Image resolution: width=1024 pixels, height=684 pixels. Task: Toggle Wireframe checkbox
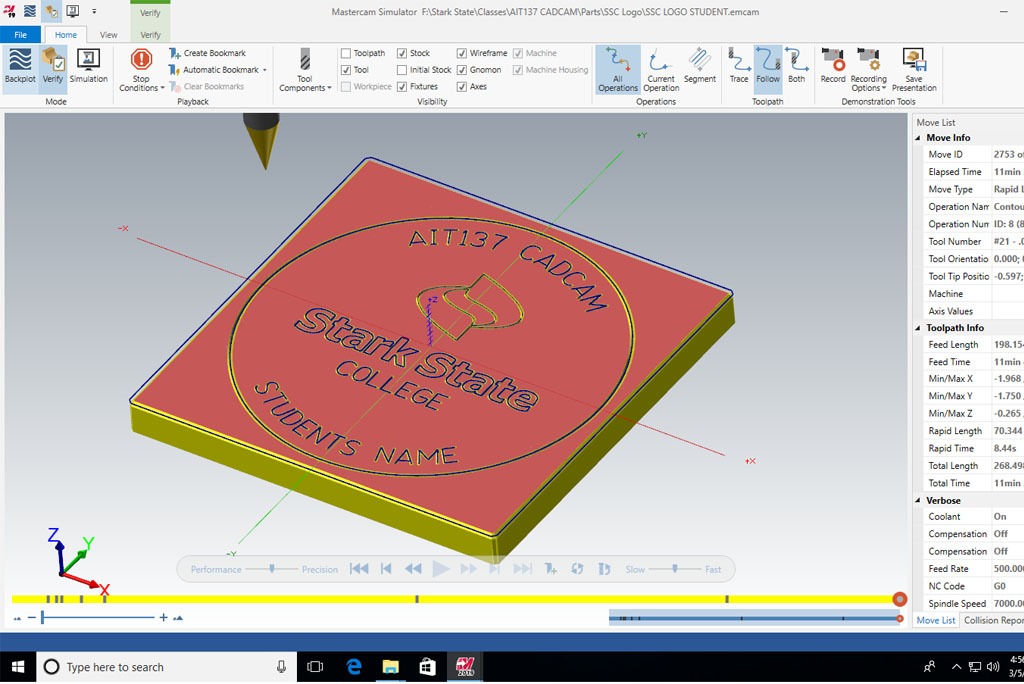pyautogui.click(x=462, y=53)
